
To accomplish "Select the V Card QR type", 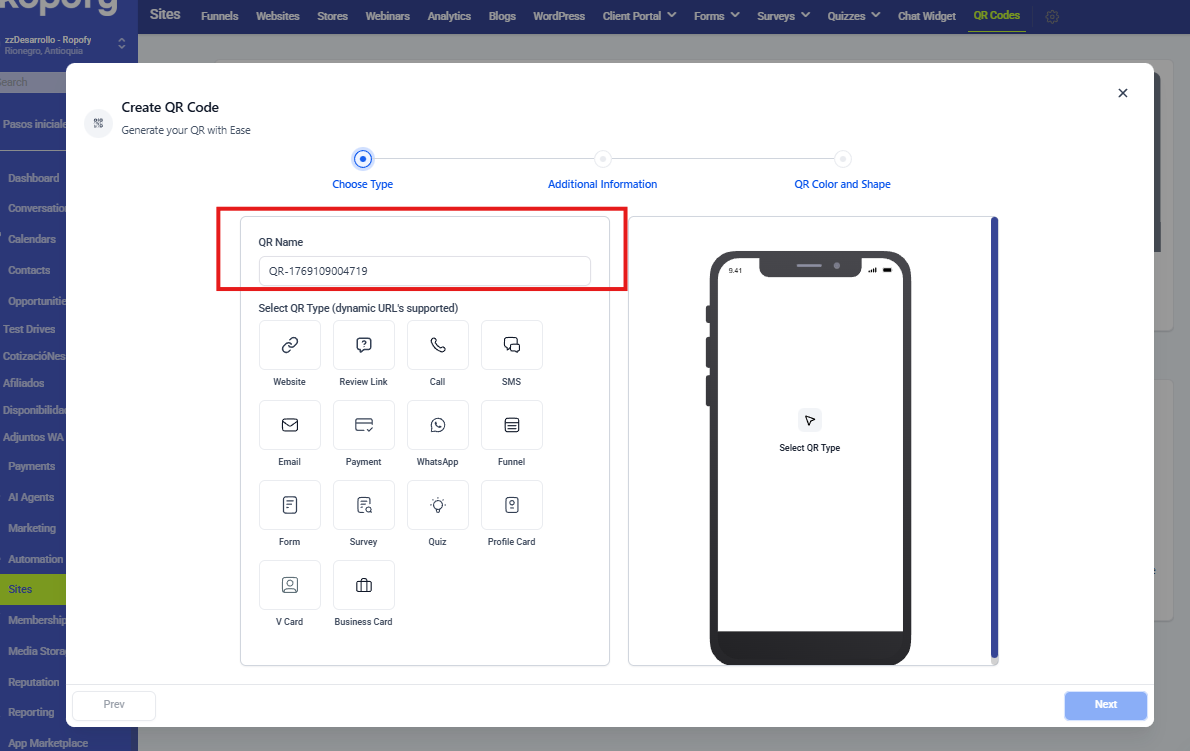I will pos(290,585).
